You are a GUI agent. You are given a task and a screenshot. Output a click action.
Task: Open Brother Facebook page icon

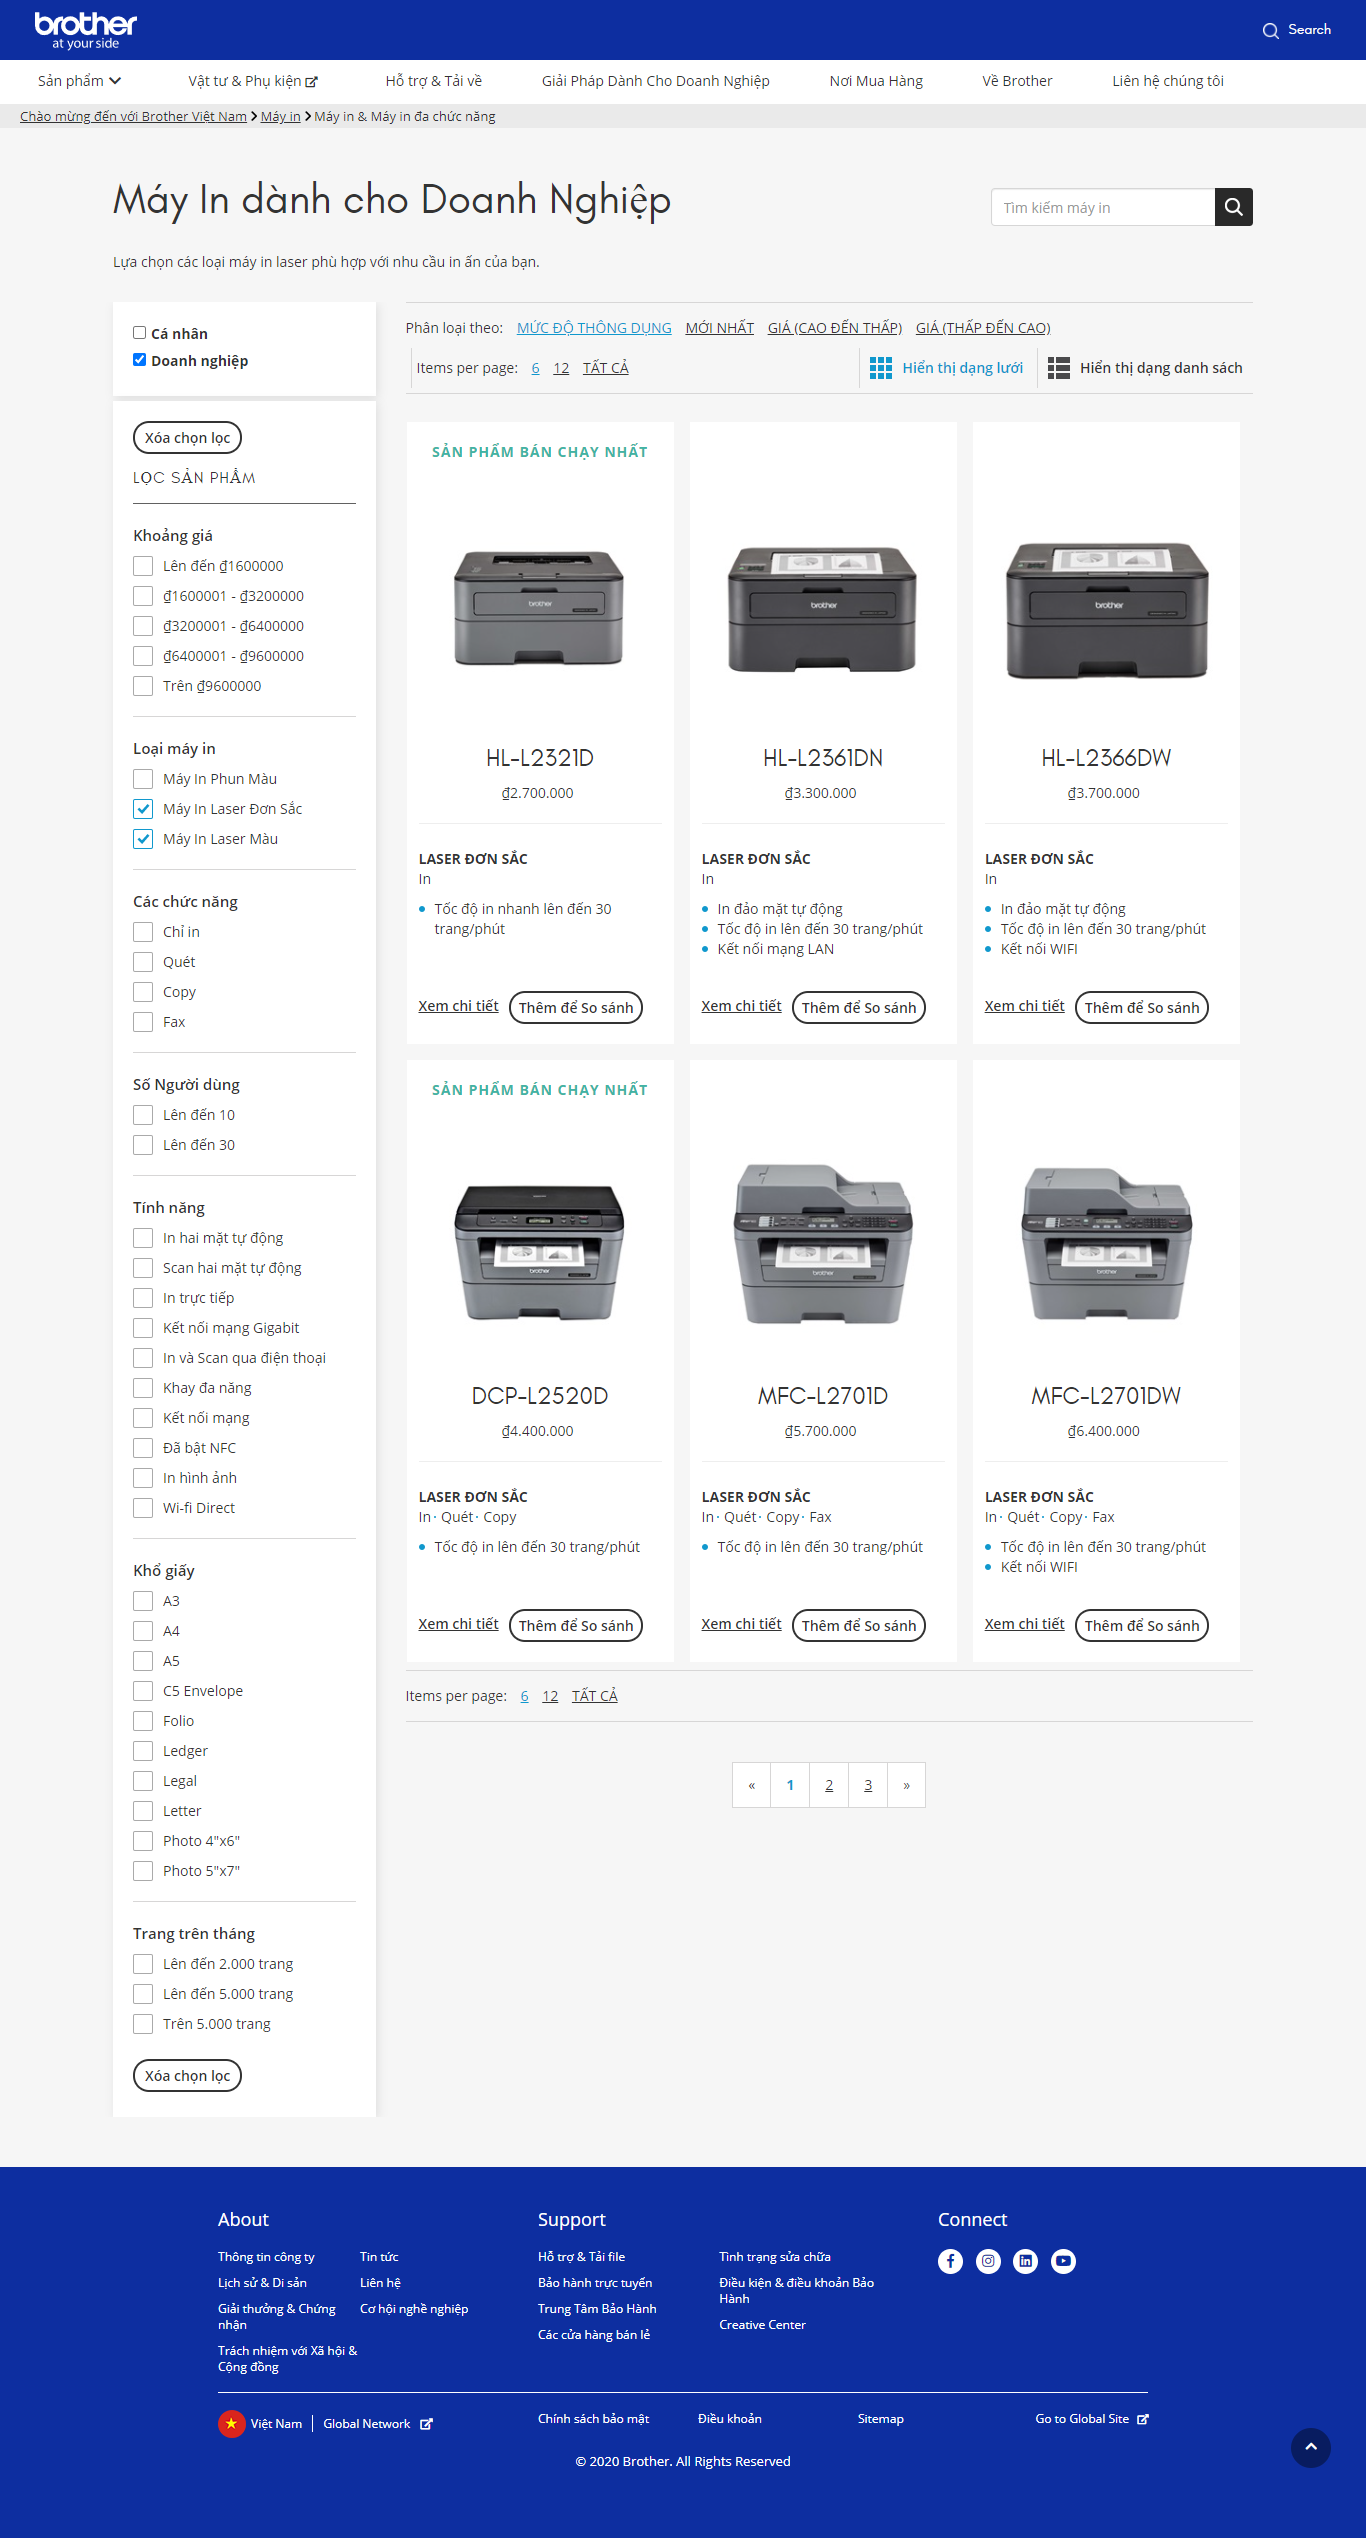[950, 2261]
